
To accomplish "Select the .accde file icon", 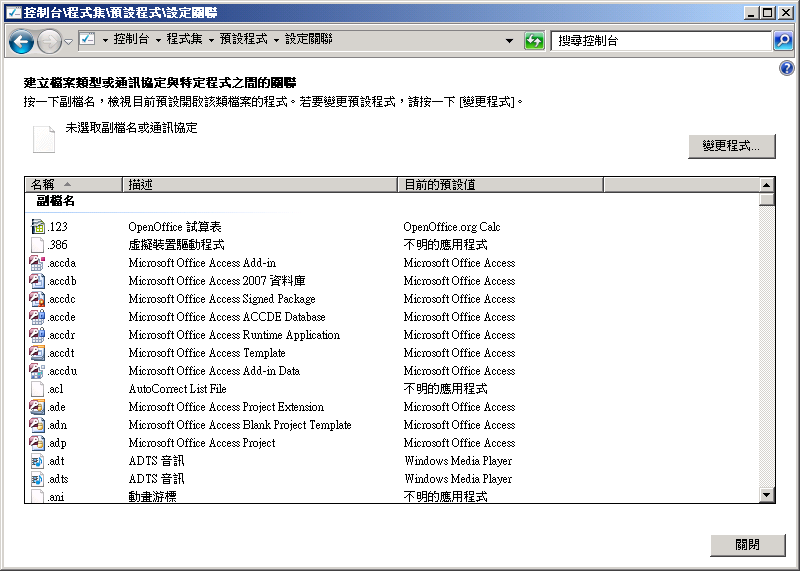I will [37, 317].
